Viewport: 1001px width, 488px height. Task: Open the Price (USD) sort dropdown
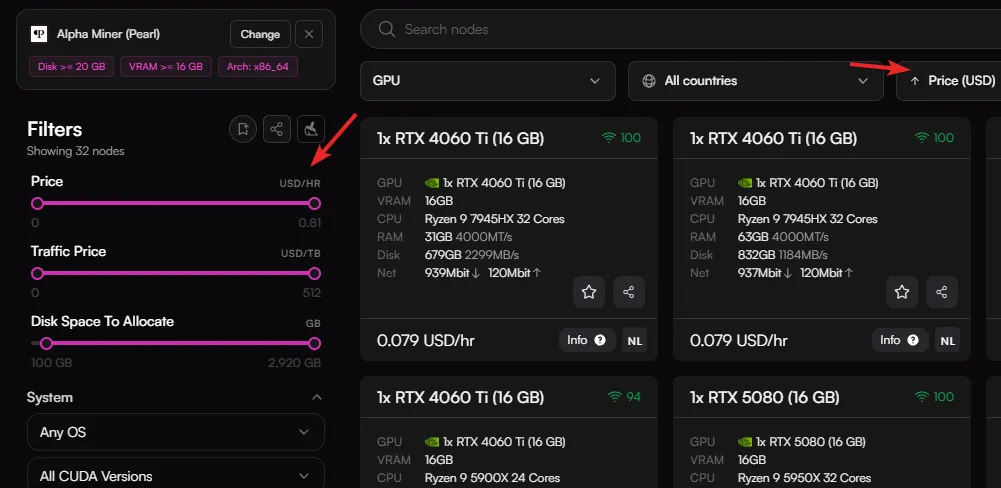pyautogui.click(x=949, y=81)
